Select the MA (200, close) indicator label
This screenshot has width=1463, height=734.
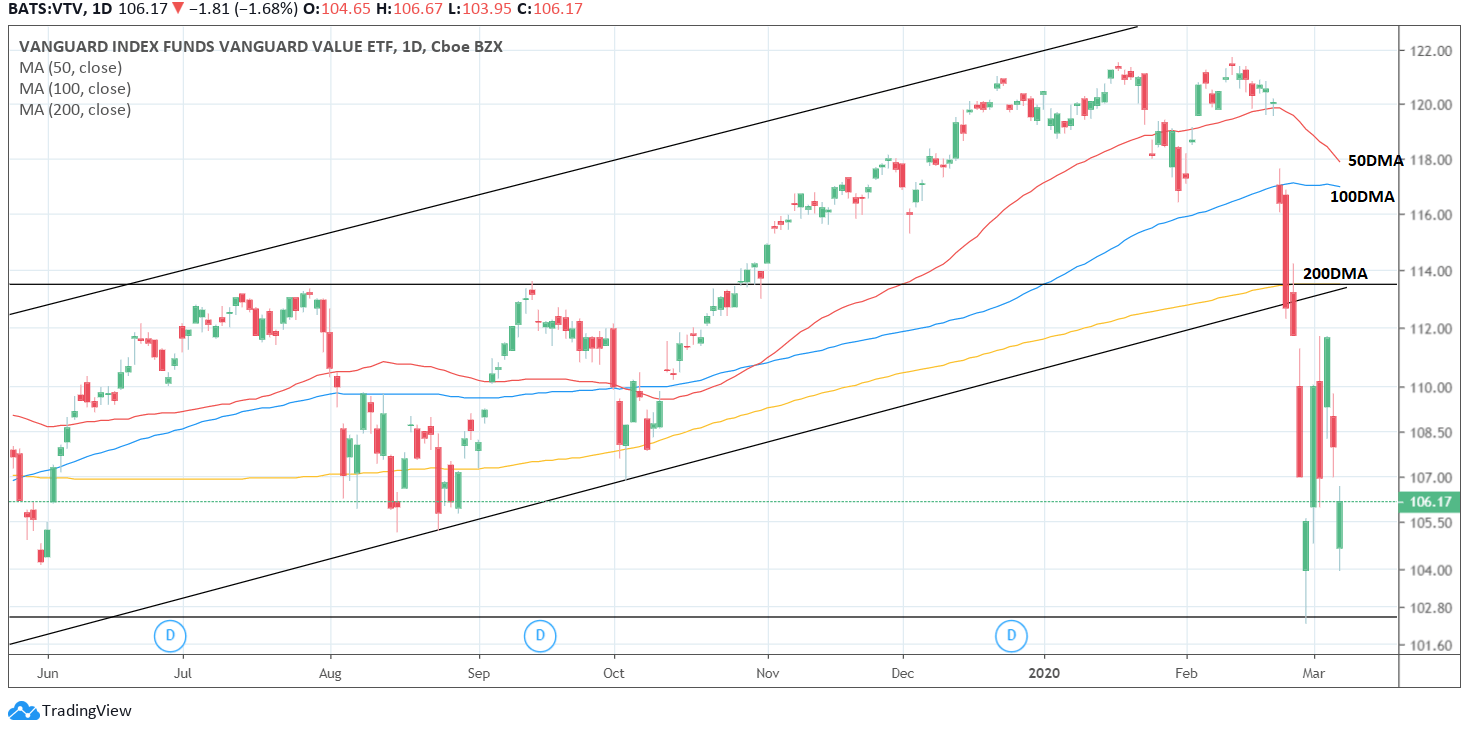pyautogui.click(x=75, y=110)
